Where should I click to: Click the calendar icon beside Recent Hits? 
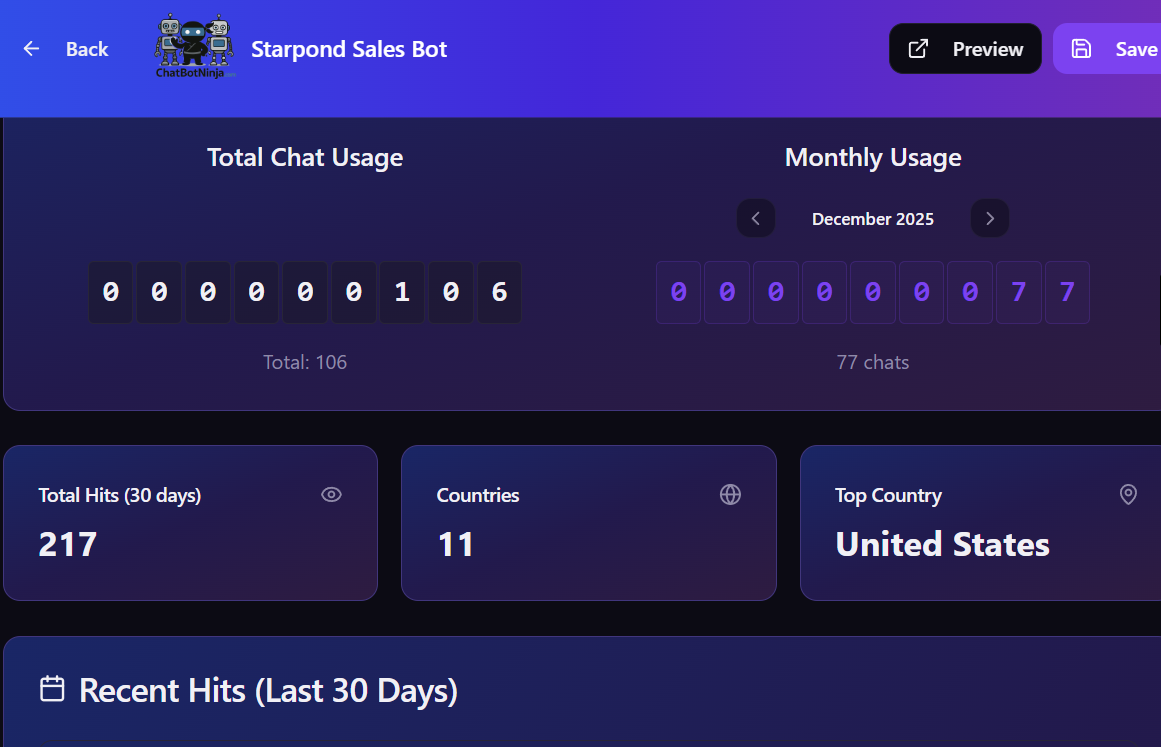[52, 689]
